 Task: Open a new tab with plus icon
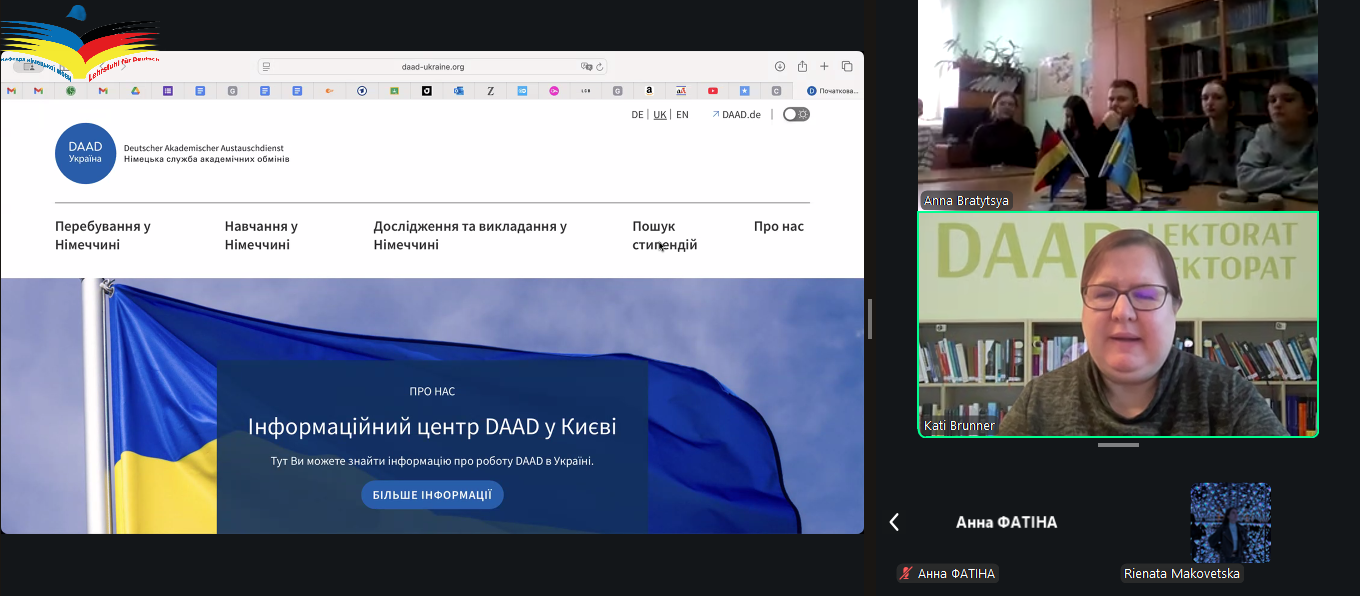click(x=824, y=67)
